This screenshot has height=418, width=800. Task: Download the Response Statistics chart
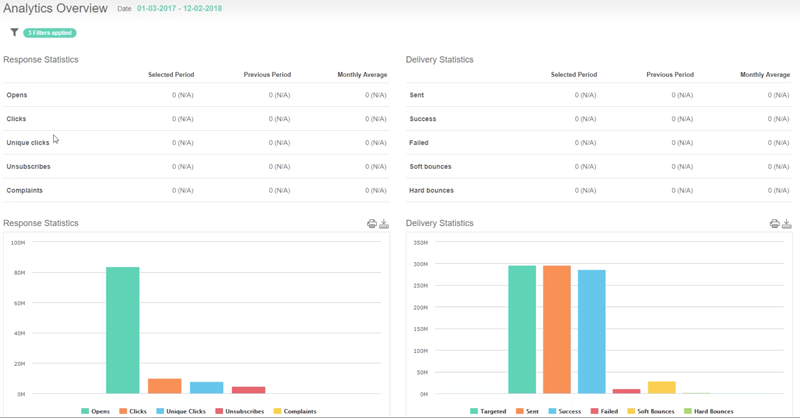pos(384,224)
